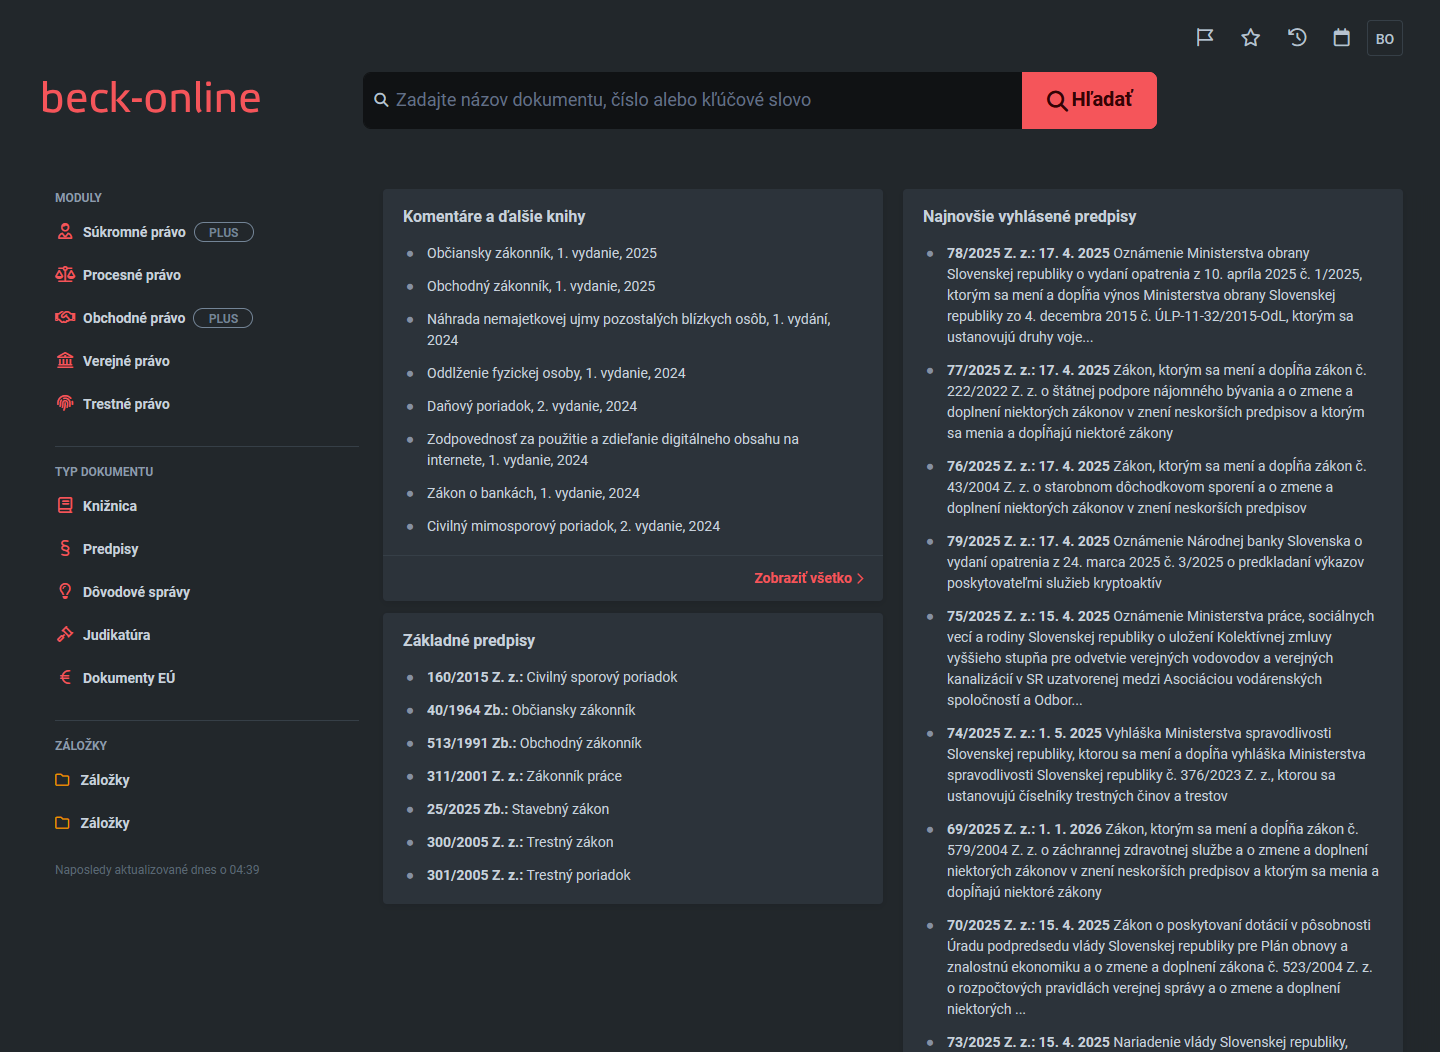Open the history clock icon
The width and height of the screenshot is (1440, 1052).
point(1297,38)
